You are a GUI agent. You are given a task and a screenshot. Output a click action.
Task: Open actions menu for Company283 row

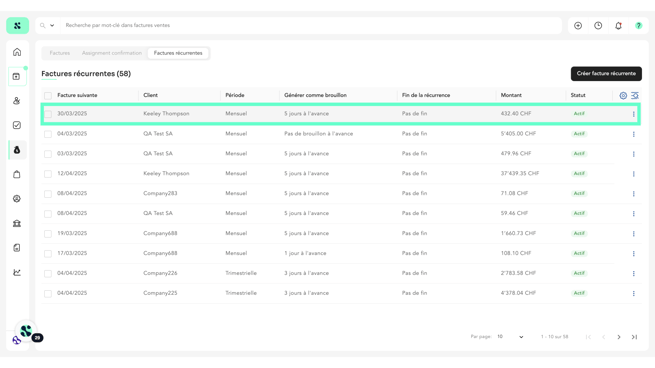[633, 194]
